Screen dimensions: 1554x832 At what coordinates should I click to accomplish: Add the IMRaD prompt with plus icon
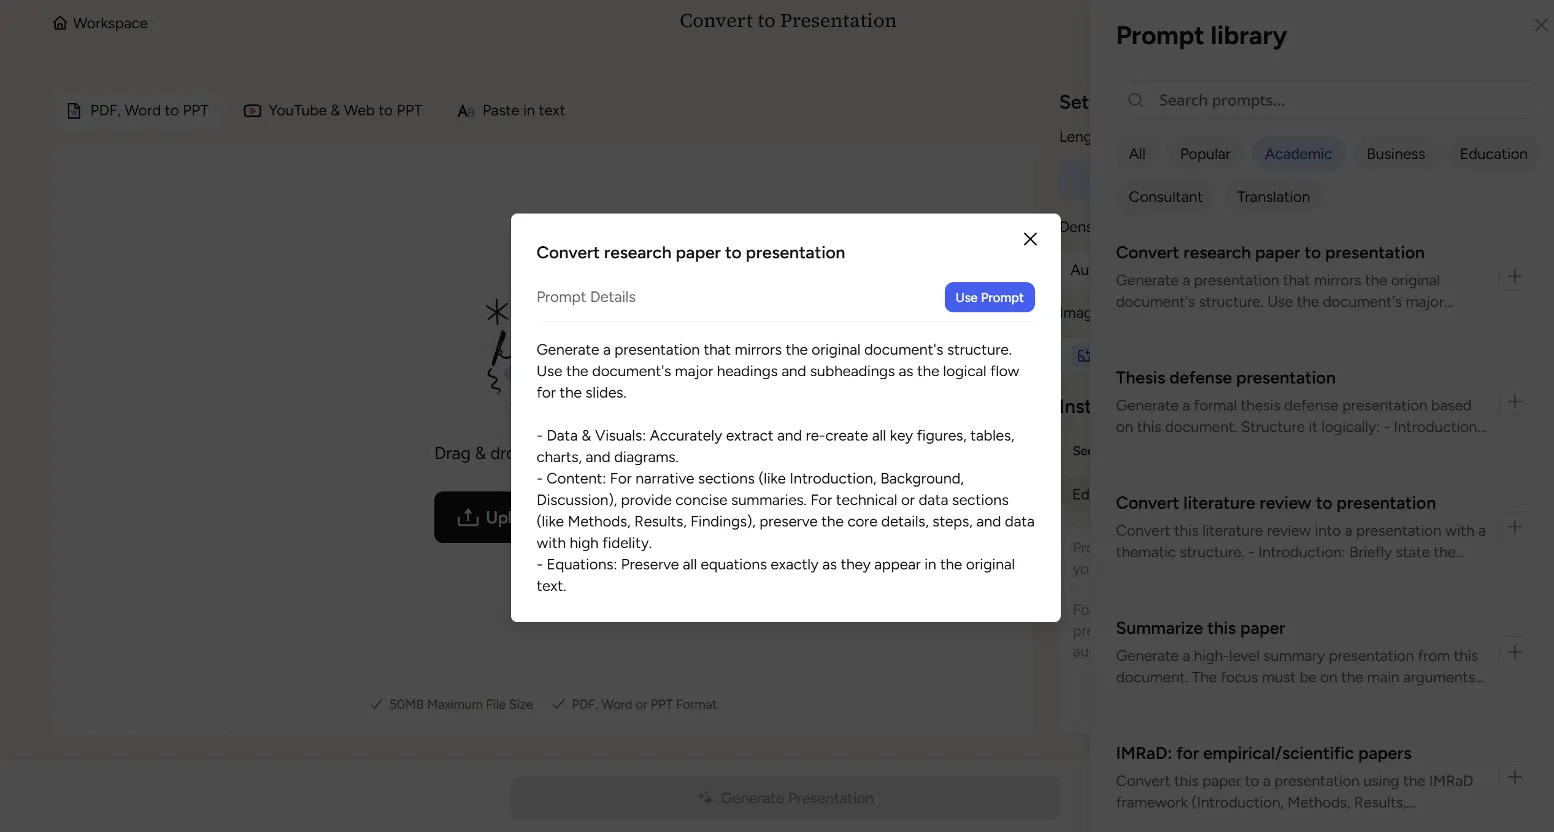pyautogui.click(x=1514, y=777)
